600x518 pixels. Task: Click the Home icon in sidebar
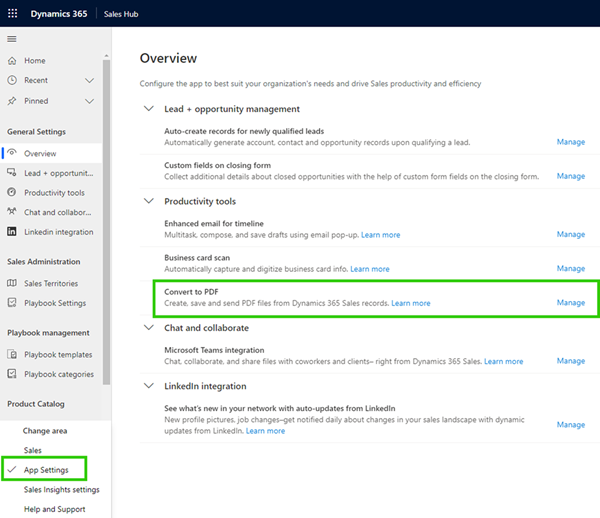tap(12, 61)
